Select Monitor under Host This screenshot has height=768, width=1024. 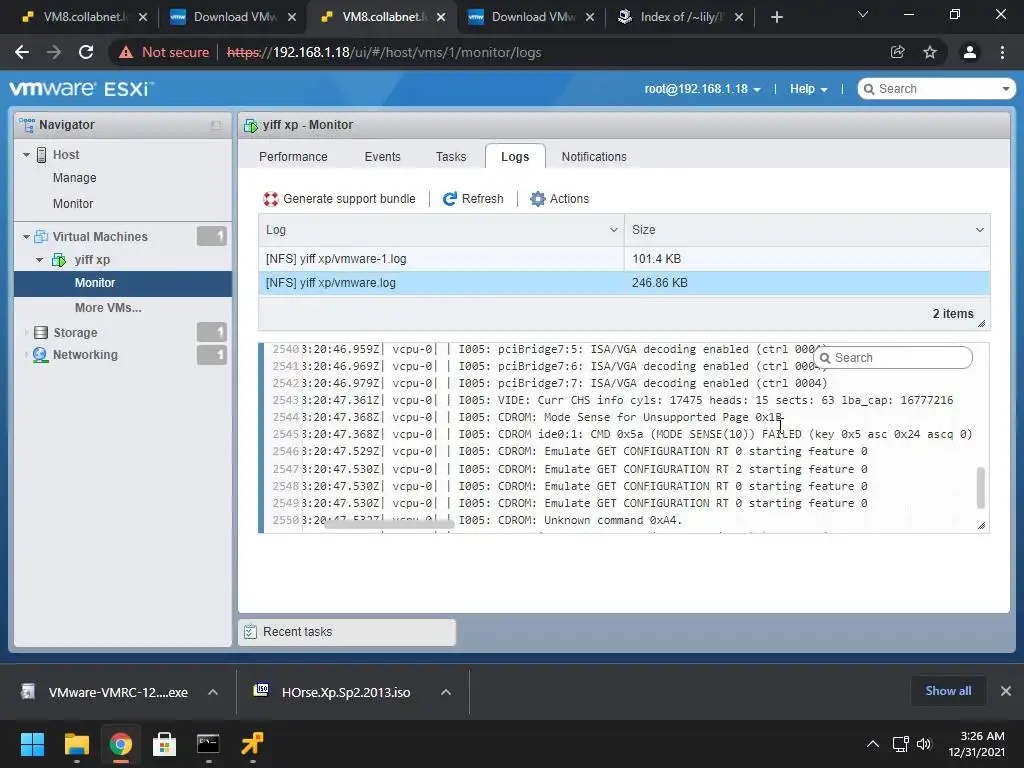[72, 204]
